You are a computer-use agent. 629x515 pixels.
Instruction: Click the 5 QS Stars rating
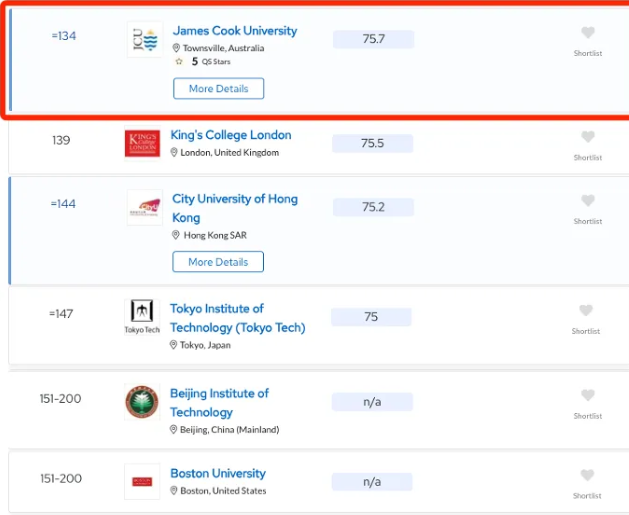coord(203,62)
